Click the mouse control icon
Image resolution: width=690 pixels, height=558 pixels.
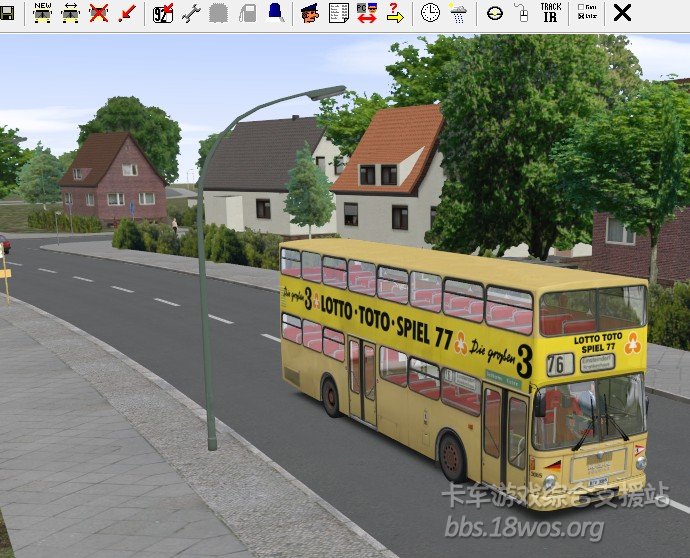coord(522,12)
